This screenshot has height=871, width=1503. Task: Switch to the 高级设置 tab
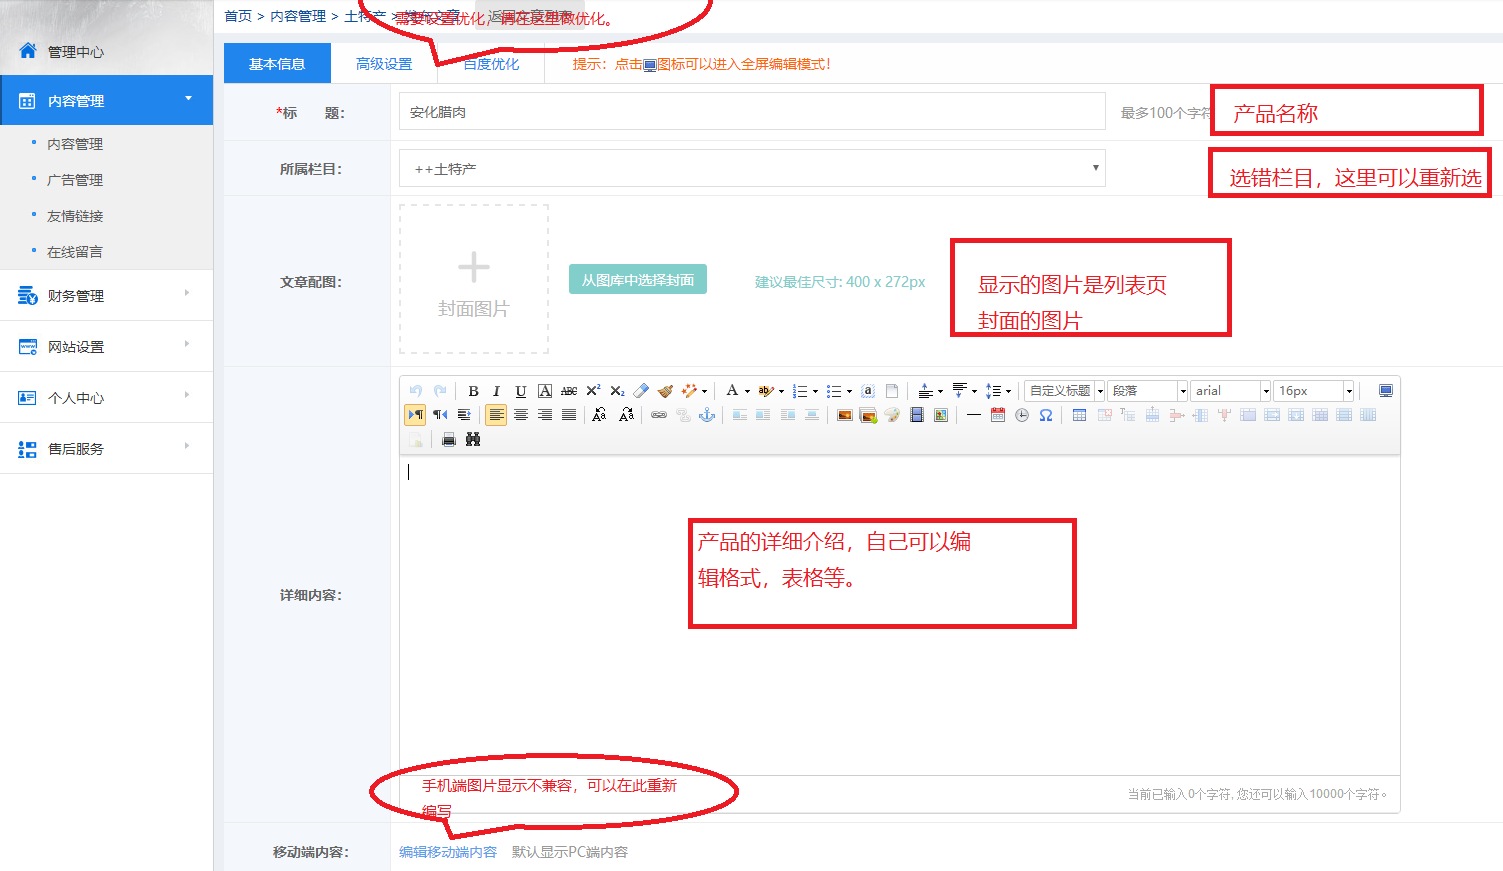coord(384,64)
